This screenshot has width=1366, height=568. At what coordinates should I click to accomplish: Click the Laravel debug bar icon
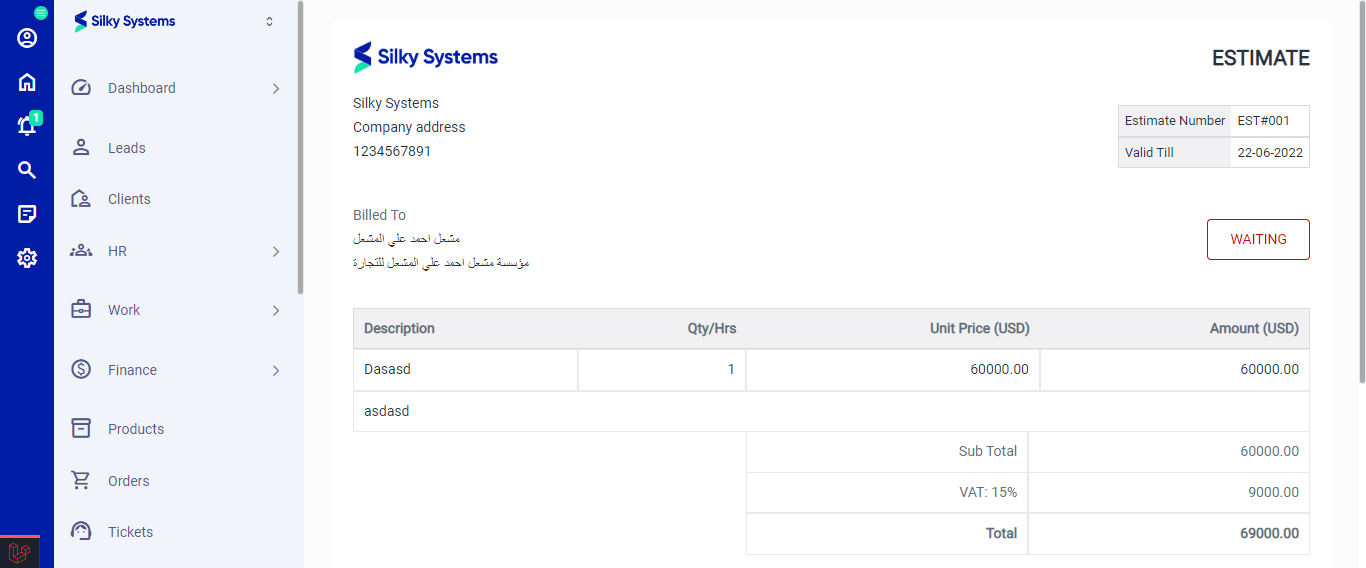(x=19, y=552)
